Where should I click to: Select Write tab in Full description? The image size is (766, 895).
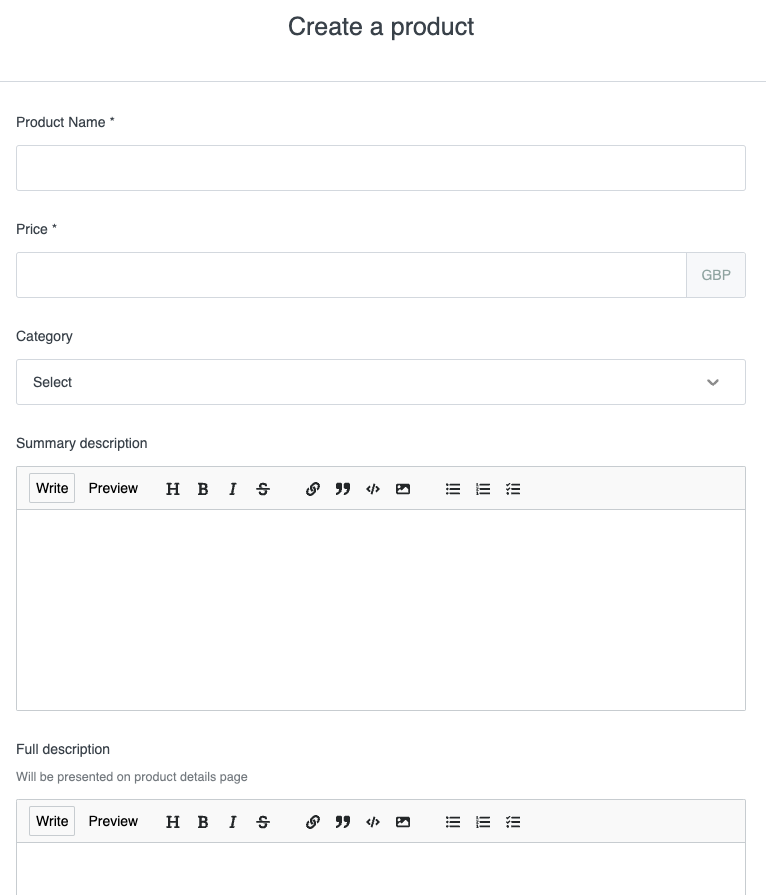(x=52, y=821)
